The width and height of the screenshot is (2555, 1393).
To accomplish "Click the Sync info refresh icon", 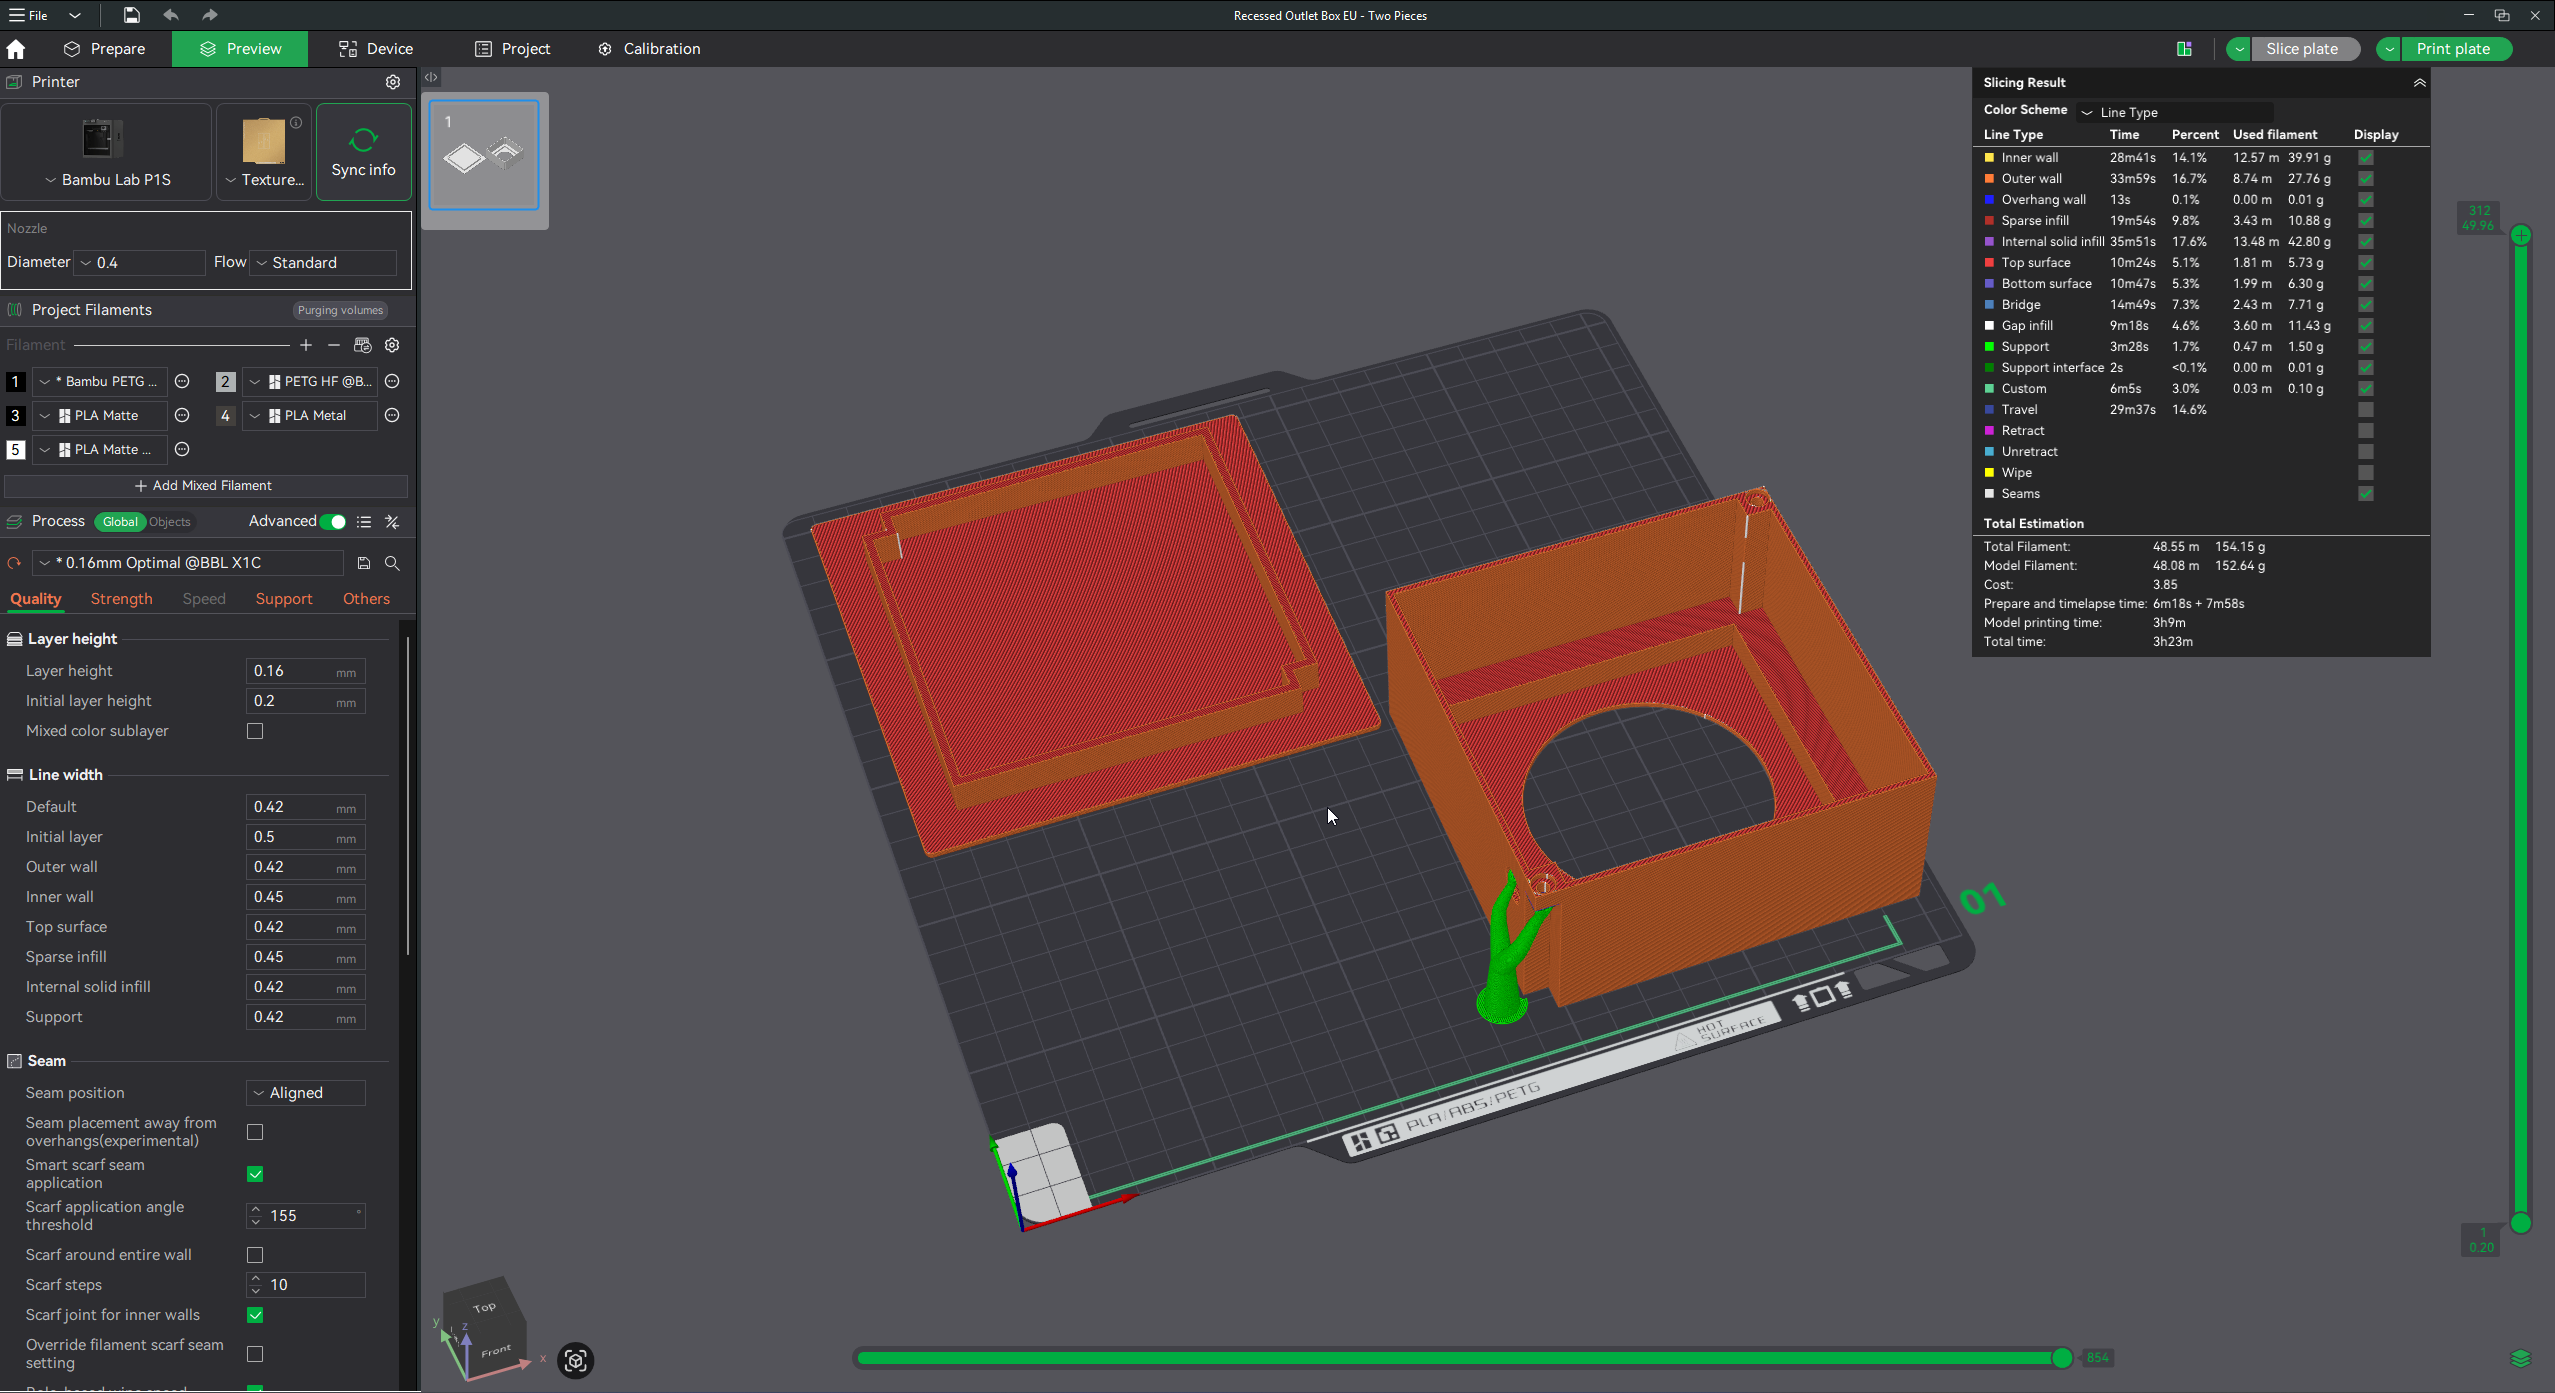I will pos(363,140).
